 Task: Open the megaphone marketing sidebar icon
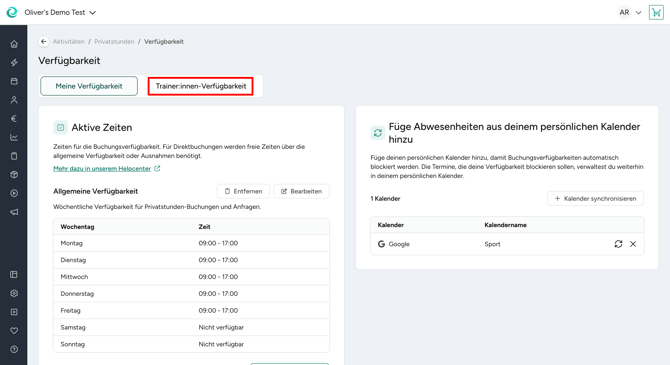pos(14,212)
